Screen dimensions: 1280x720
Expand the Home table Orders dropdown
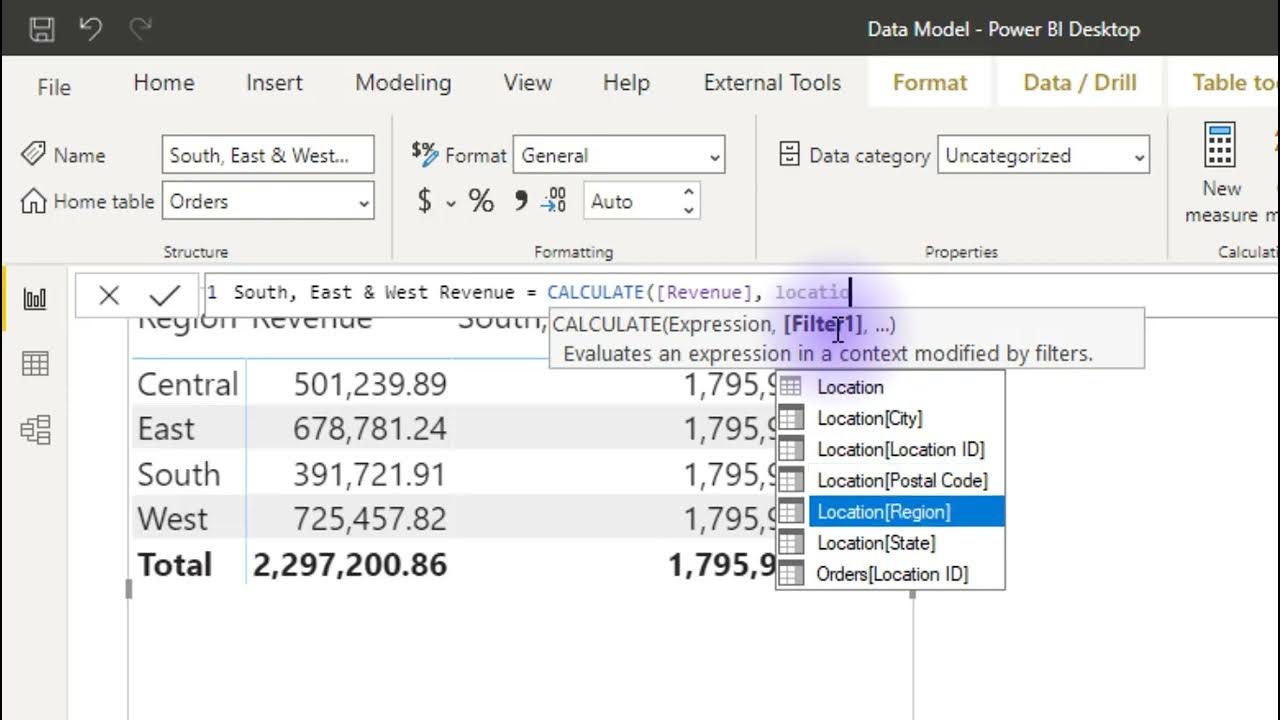pyautogui.click(x=363, y=203)
